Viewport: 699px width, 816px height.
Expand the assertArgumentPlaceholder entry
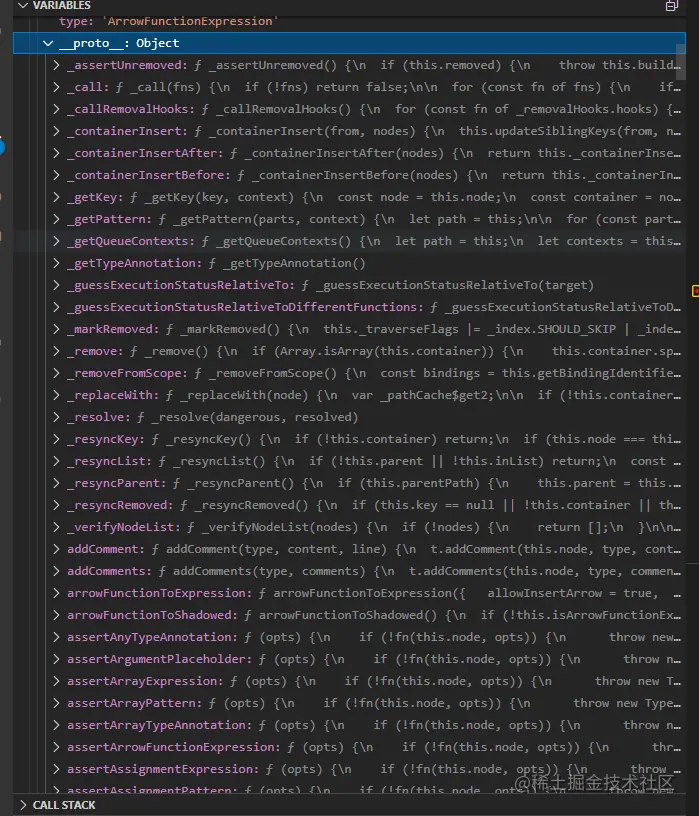pyautogui.click(x=56, y=659)
